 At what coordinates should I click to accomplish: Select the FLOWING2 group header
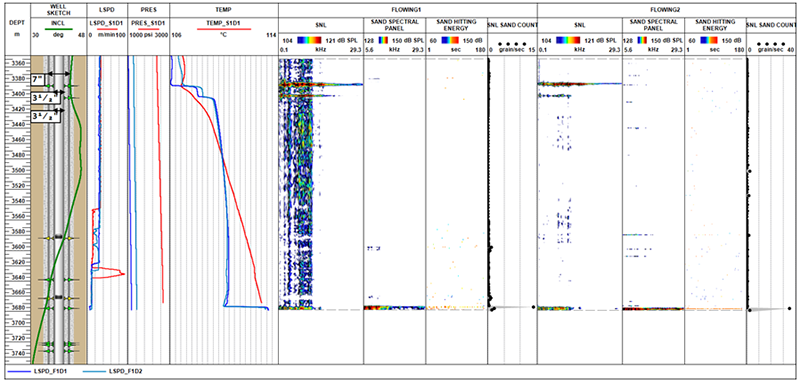coord(666,9)
